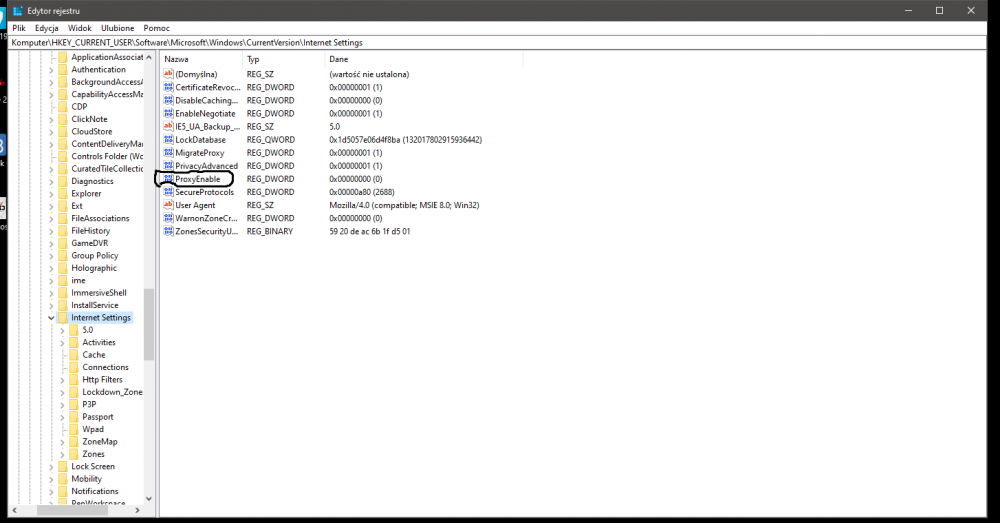
Task: Sort by the Nazwa column header
Action: click(200, 60)
